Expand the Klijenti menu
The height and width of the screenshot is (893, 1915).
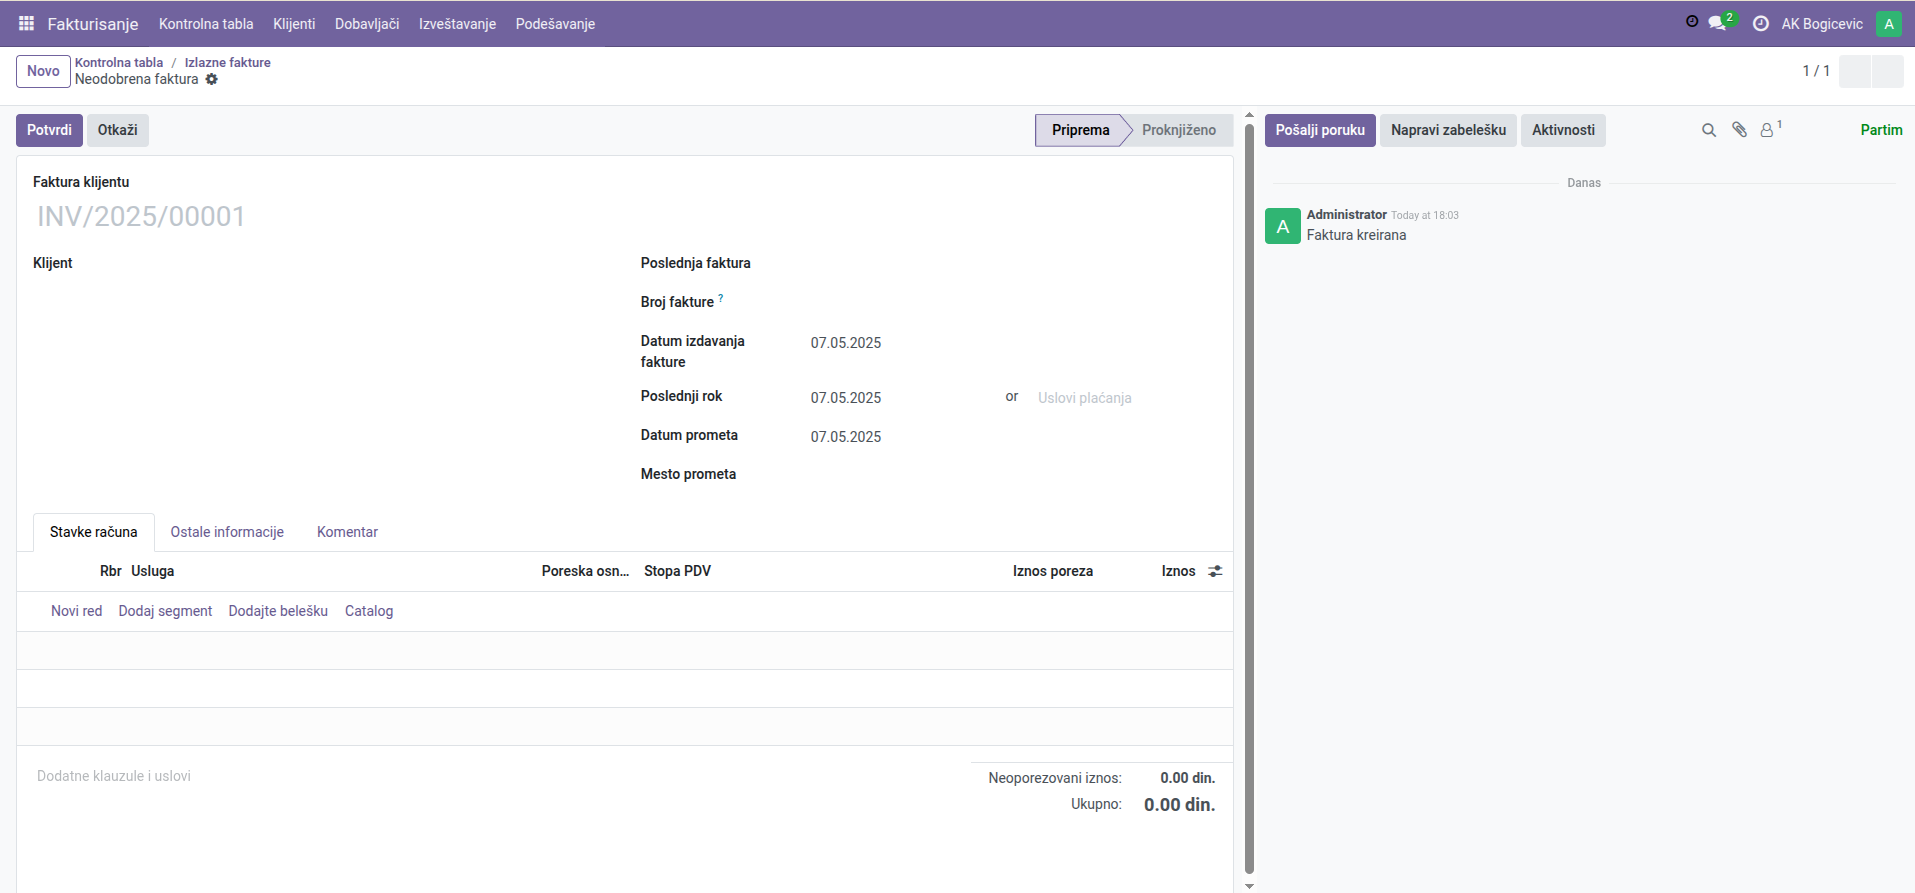(x=294, y=24)
